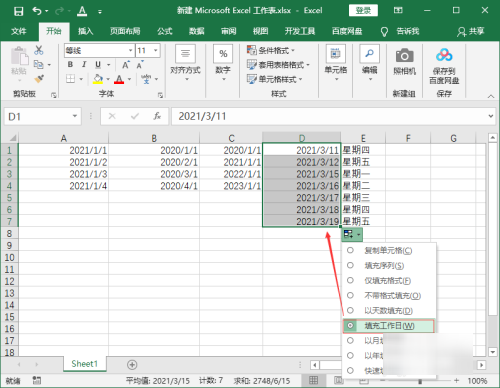Select Fill Without Formatting (不带格式填充) option
Screen dimensions: 500x388
(x=389, y=295)
